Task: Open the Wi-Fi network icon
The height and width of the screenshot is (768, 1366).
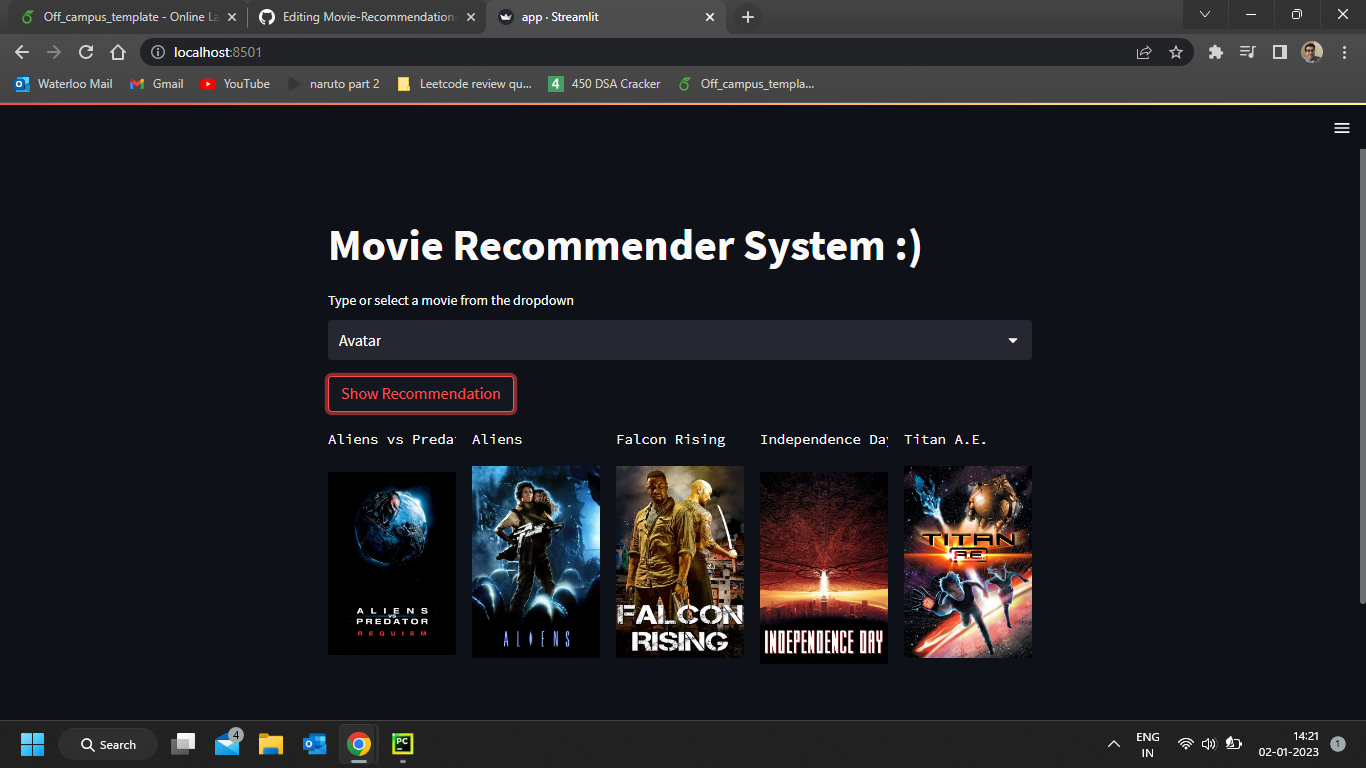Action: 1186,744
